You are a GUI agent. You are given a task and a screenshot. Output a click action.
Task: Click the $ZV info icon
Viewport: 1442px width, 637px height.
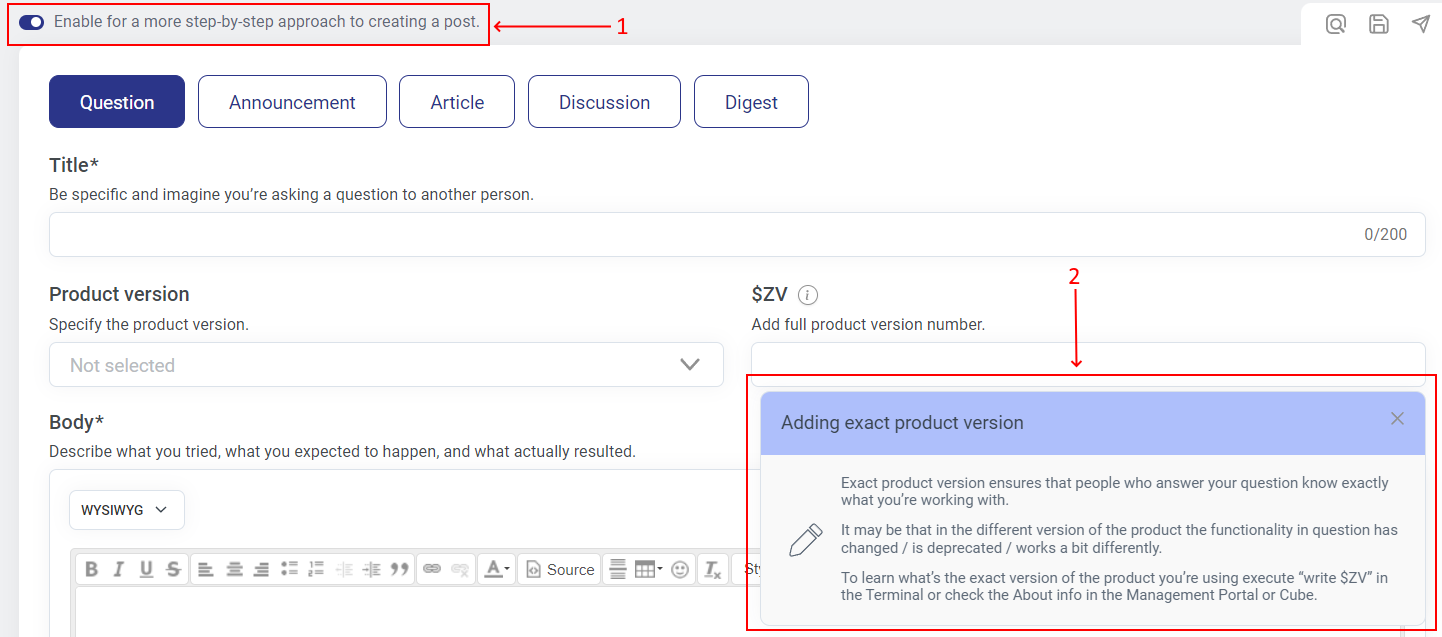coord(808,295)
